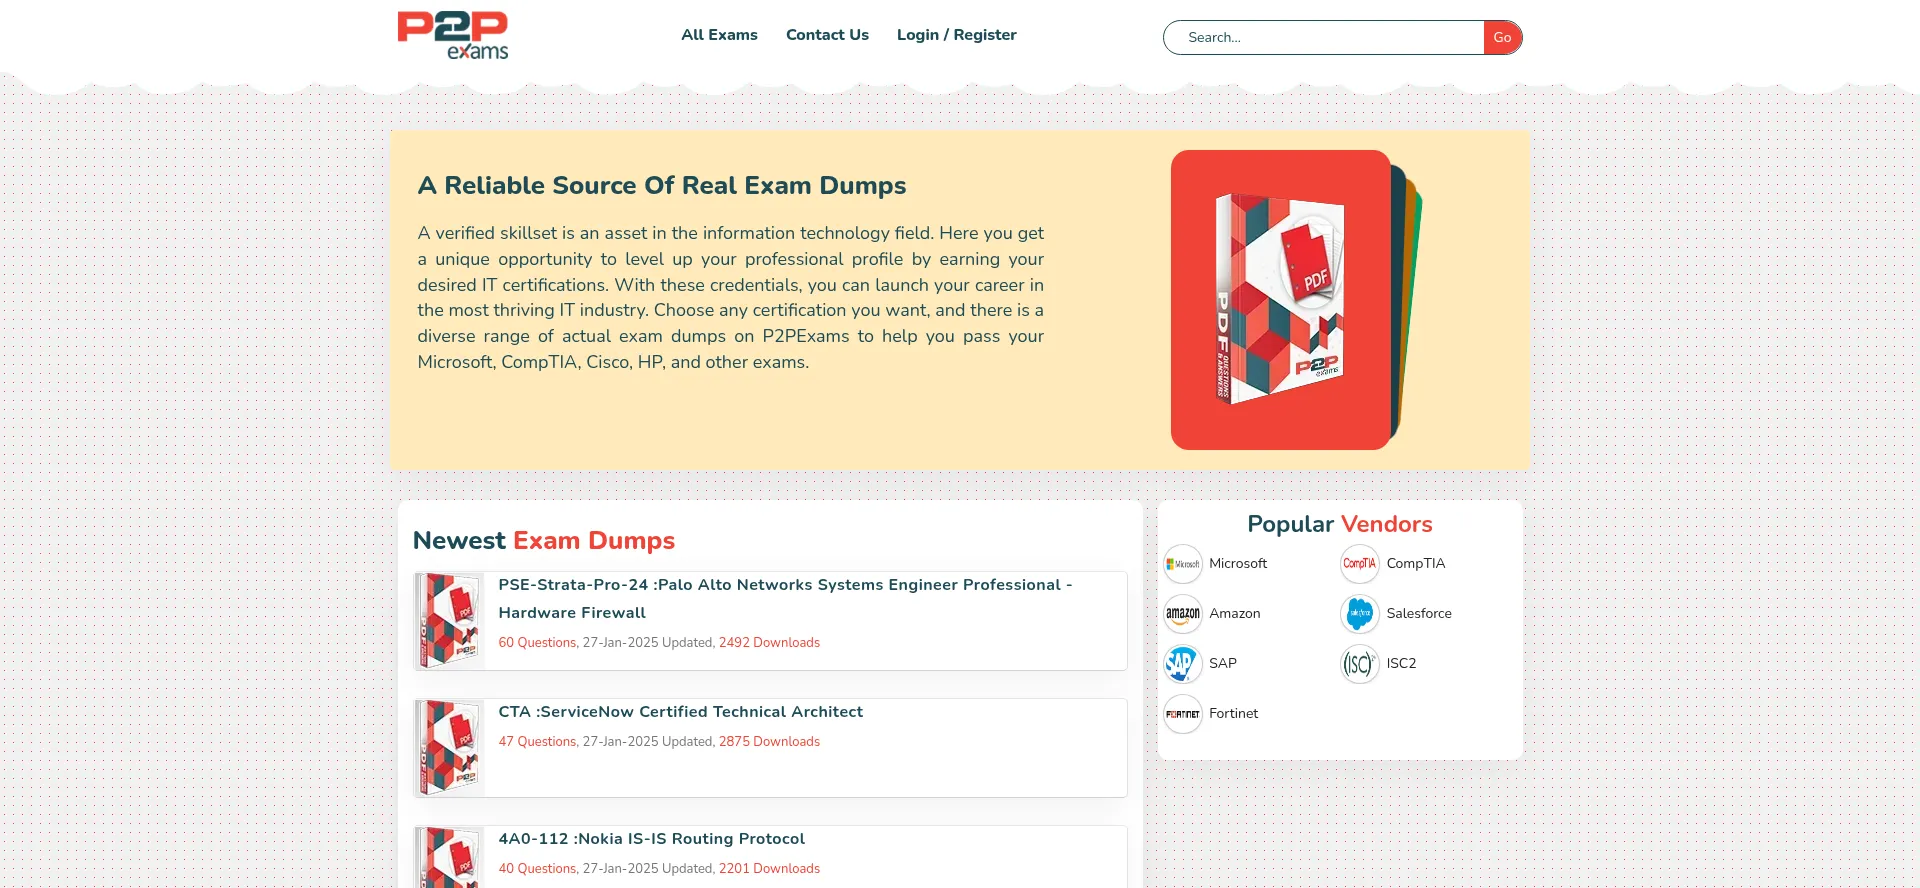Open the 4A0-112 Nokia IS-IS Routing link
Screen dimensions: 1920x888
click(651, 839)
